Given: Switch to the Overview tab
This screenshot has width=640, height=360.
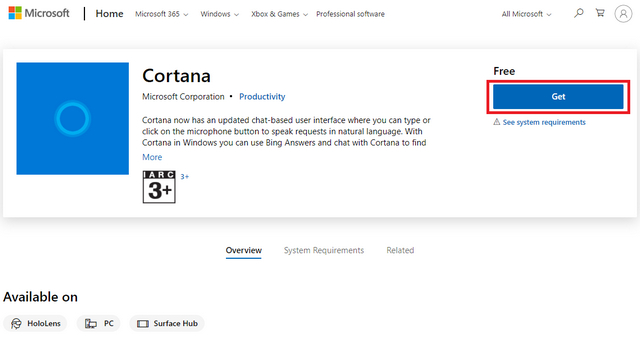Looking at the screenshot, I should pyautogui.click(x=244, y=250).
